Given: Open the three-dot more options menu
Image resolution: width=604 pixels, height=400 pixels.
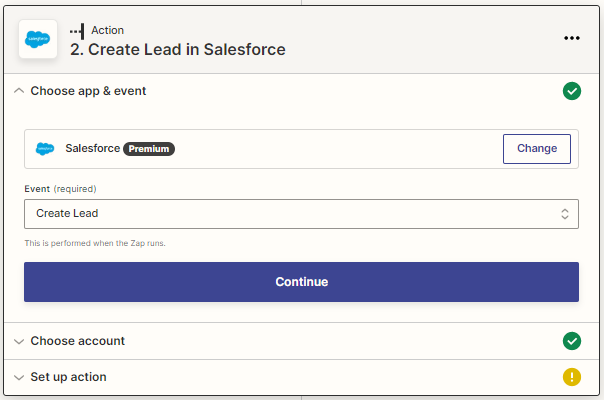Looking at the screenshot, I should tap(572, 38).
